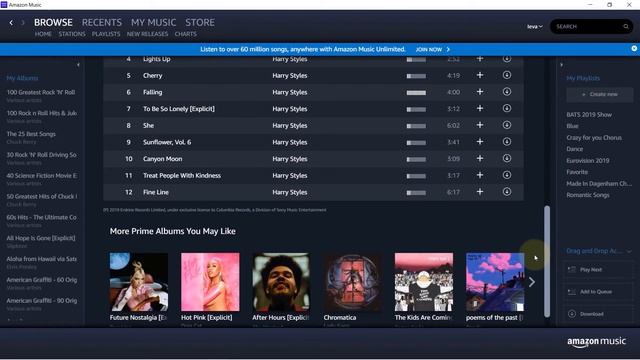640x360 pixels.
Task: Click the Play Next icon button
Action: coord(572,270)
